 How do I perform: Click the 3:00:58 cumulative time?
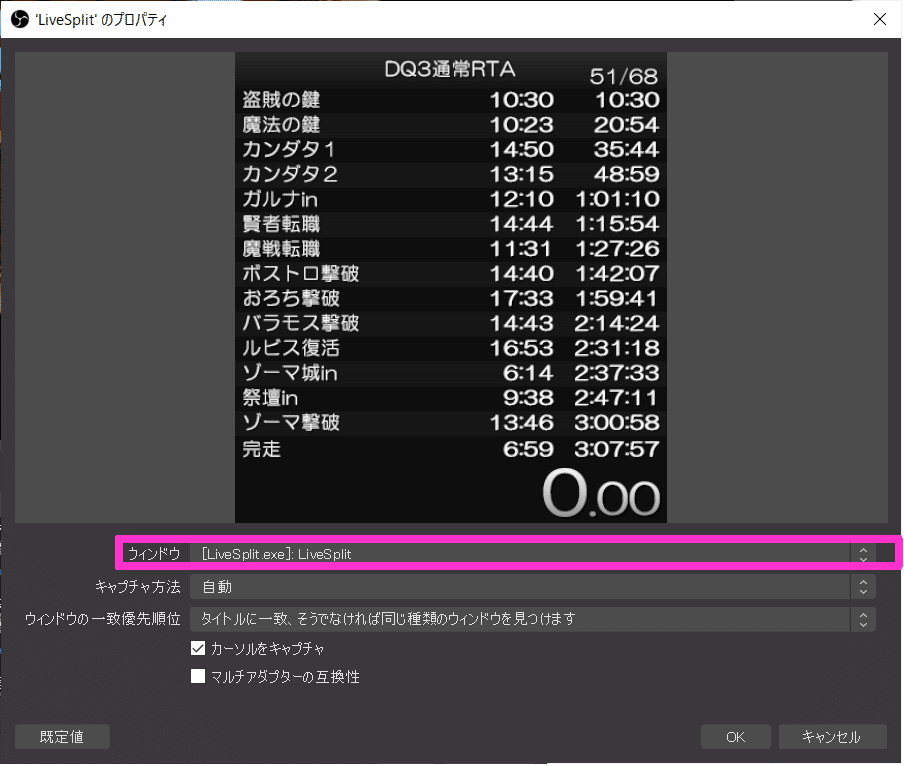(x=616, y=422)
